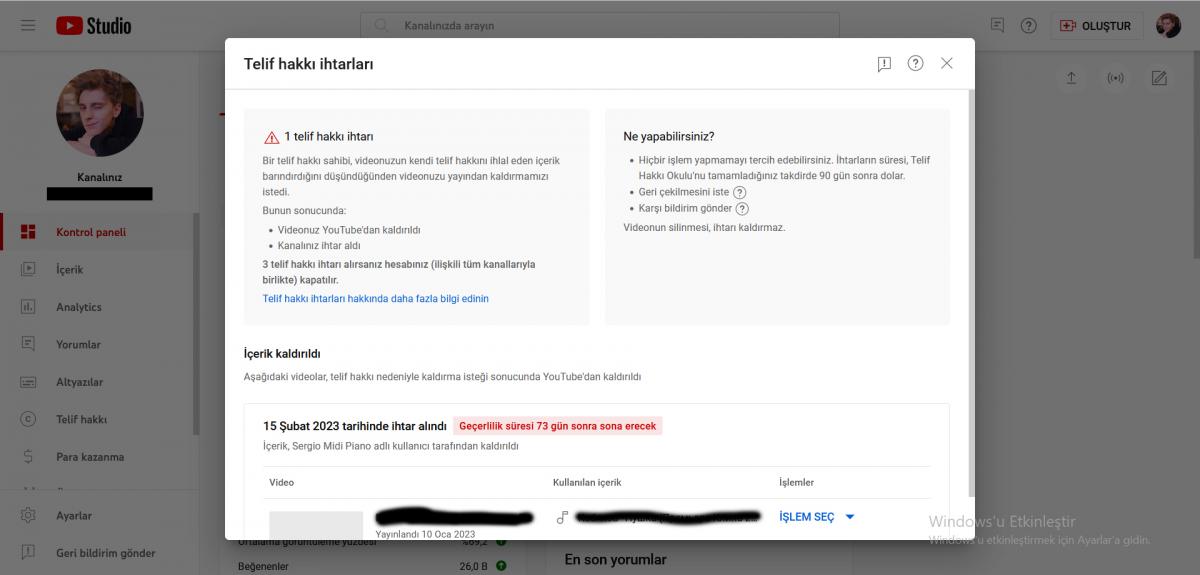The height and width of the screenshot is (575, 1200).
Task: Click the Altyazılar subtitles icon
Action: (x=28, y=382)
